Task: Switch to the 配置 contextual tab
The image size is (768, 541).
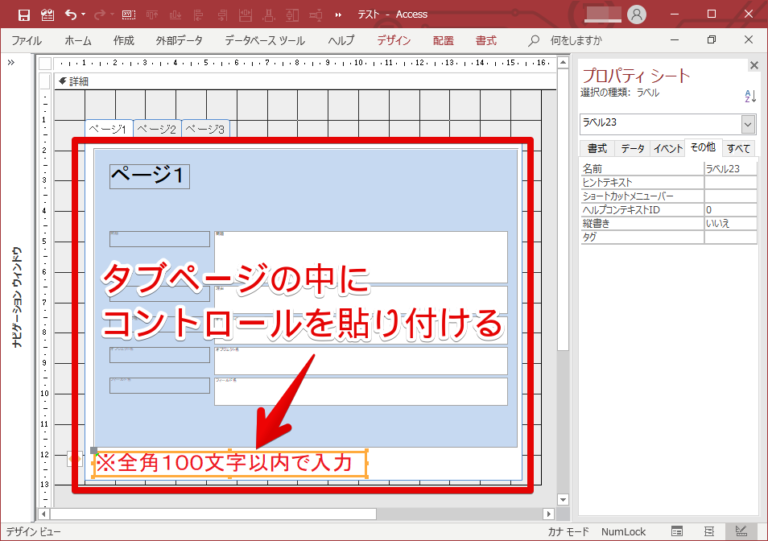Action: pyautogui.click(x=443, y=41)
